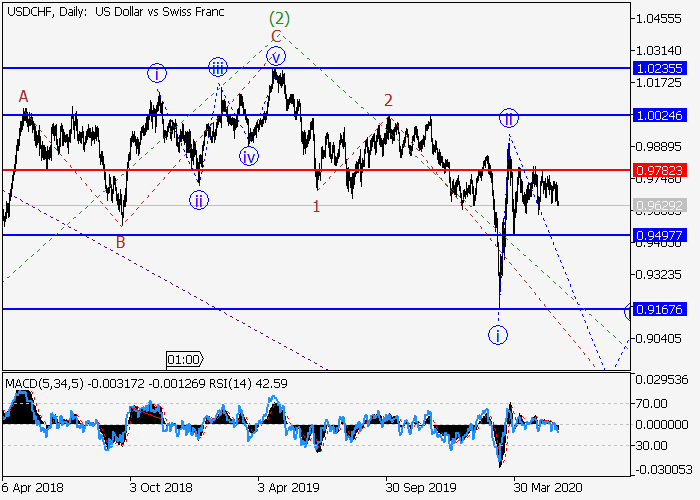
Task: Select the grey 0.96292 current price tag
Action: [659, 206]
